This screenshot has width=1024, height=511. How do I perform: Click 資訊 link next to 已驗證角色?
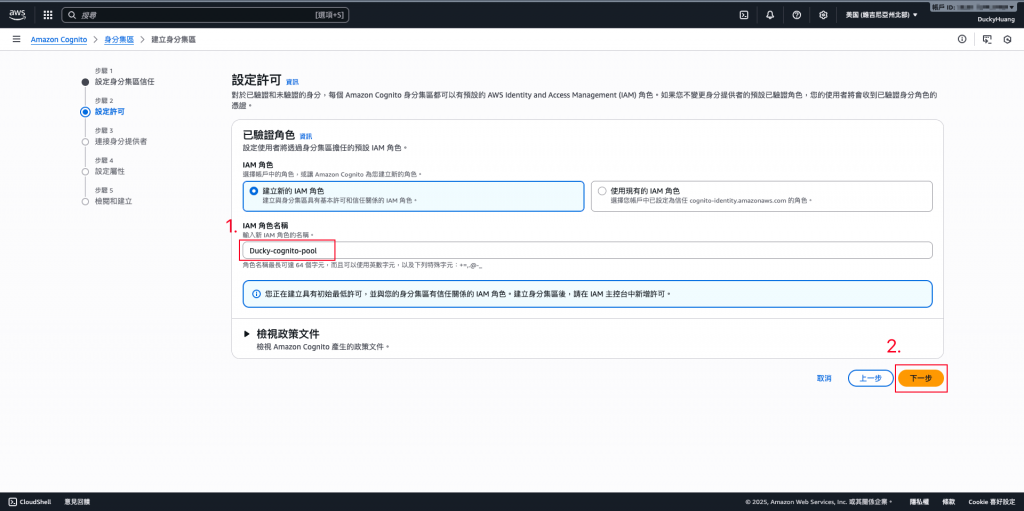click(x=306, y=137)
